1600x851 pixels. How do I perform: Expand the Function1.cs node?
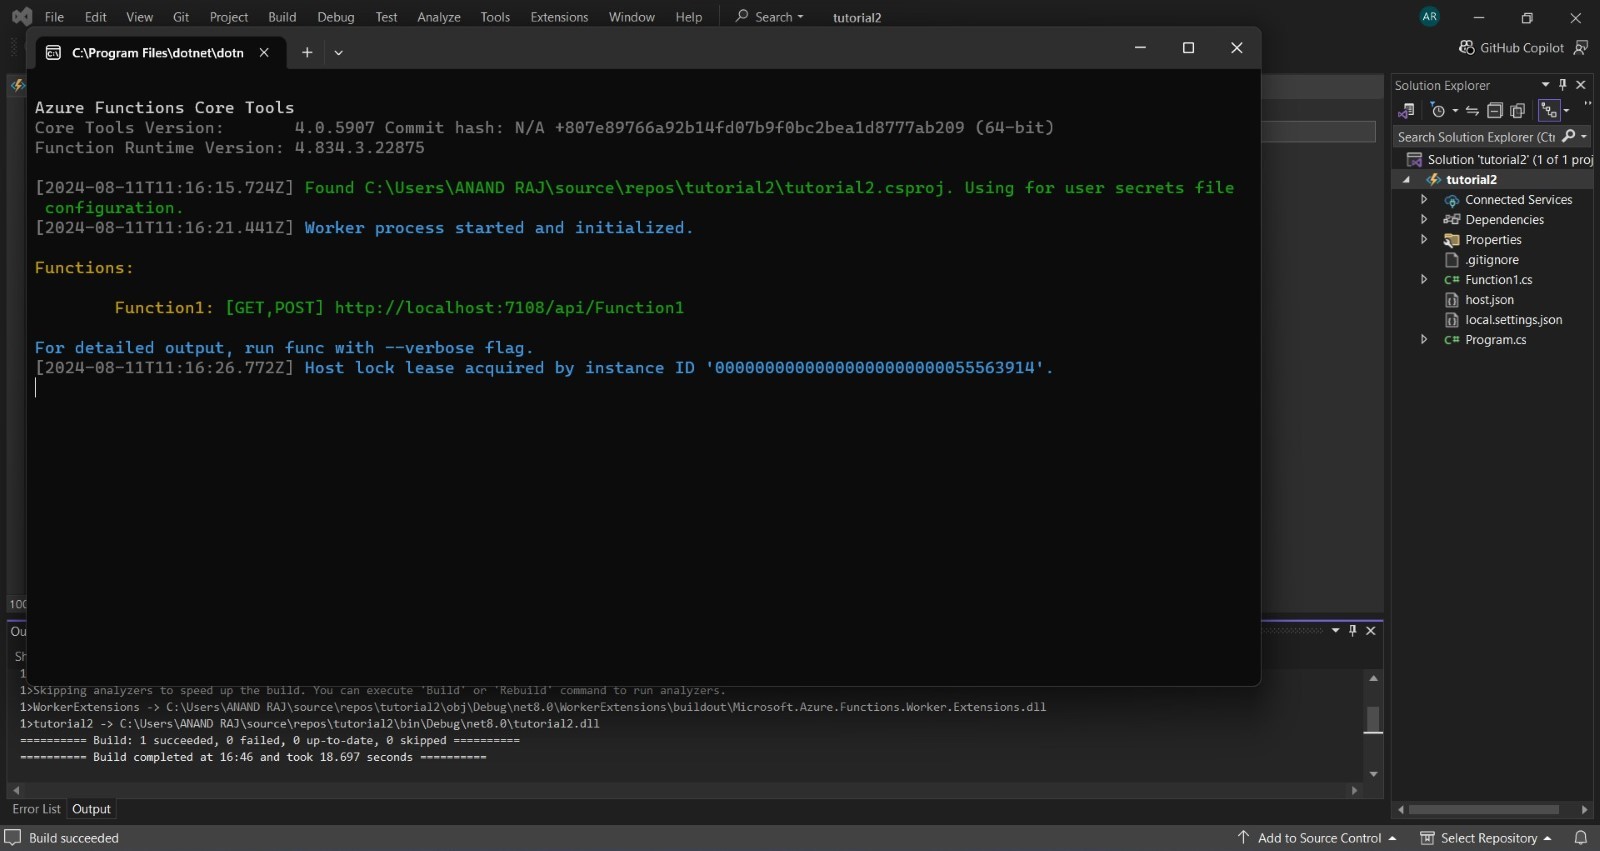tap(1424, 280)
